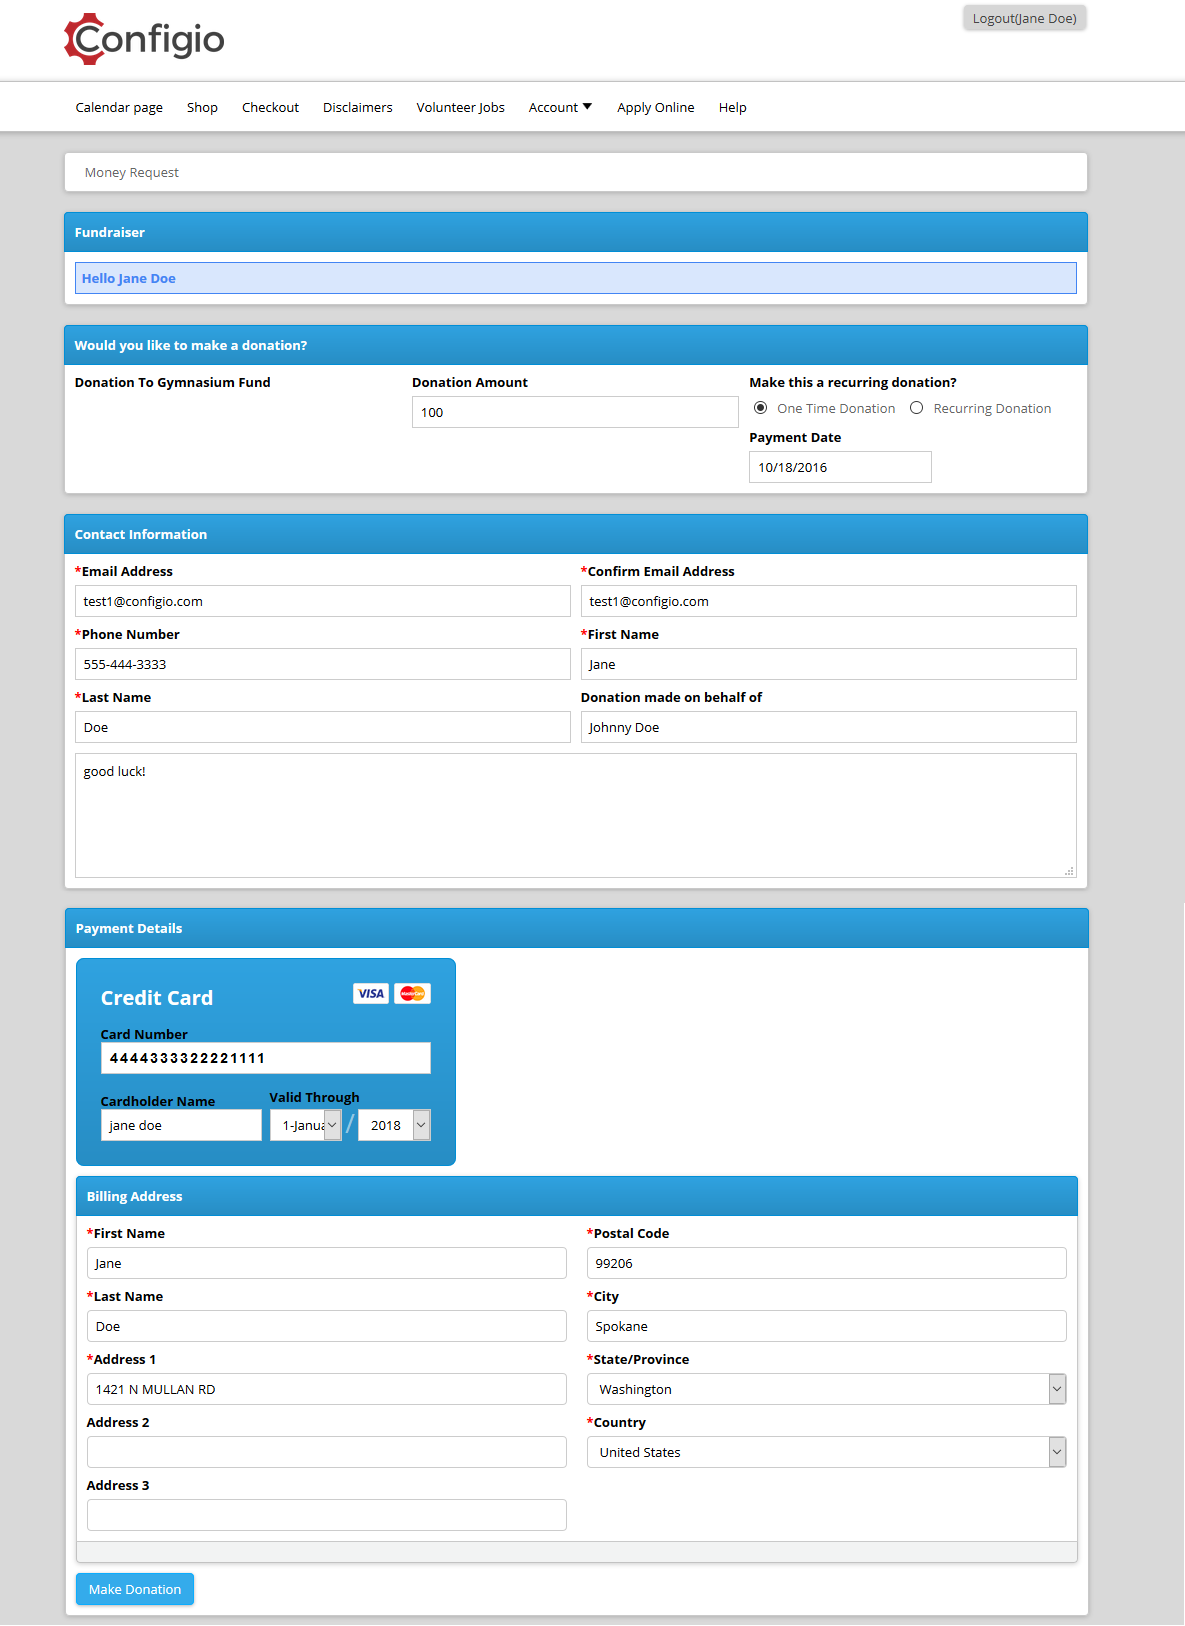Click the Payment Date field
Viewport: 1185px width, 1626px height.
click(x=840, y=467)
